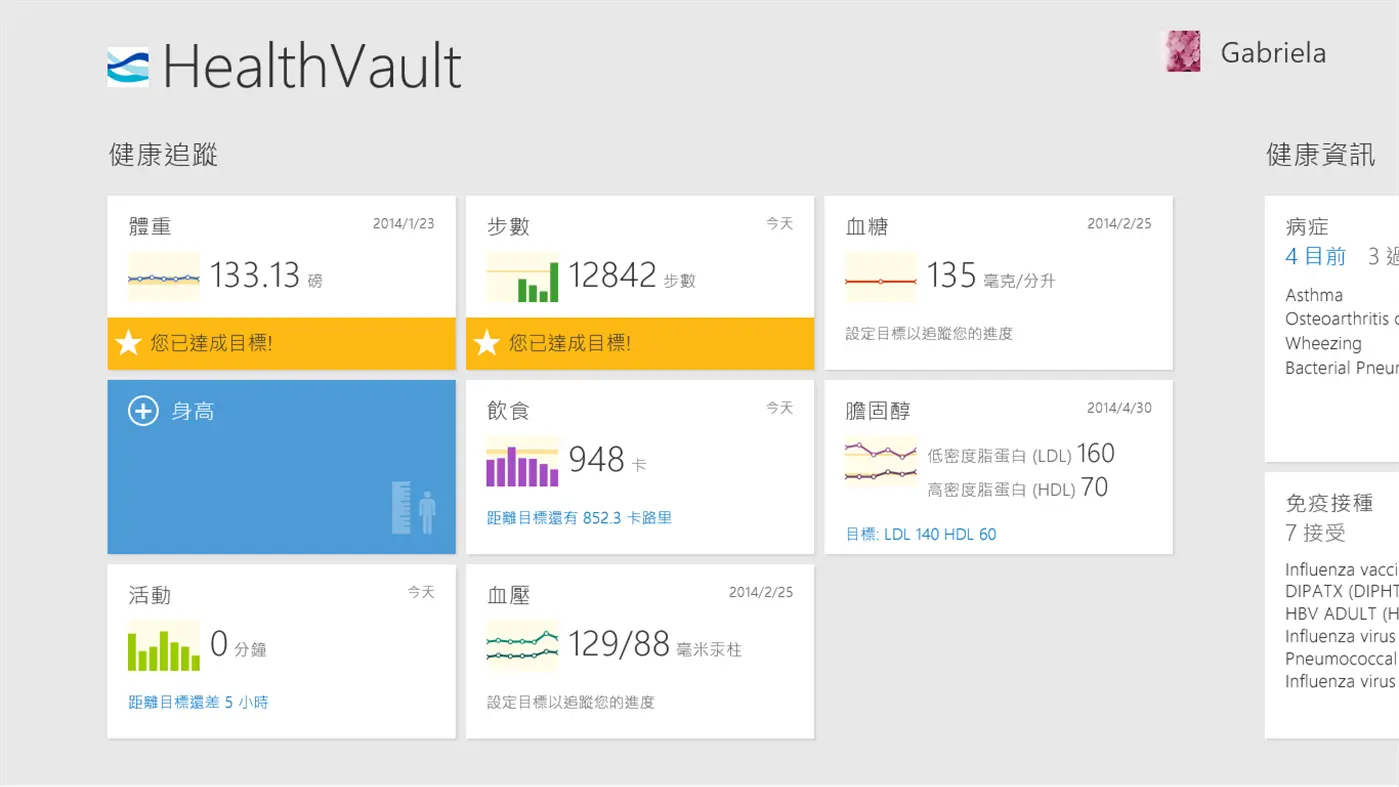Viewport: 1399px width, 787px height.
Task: Click 距離目標還差 5 小時 link
Action: (x=198, y=702)
